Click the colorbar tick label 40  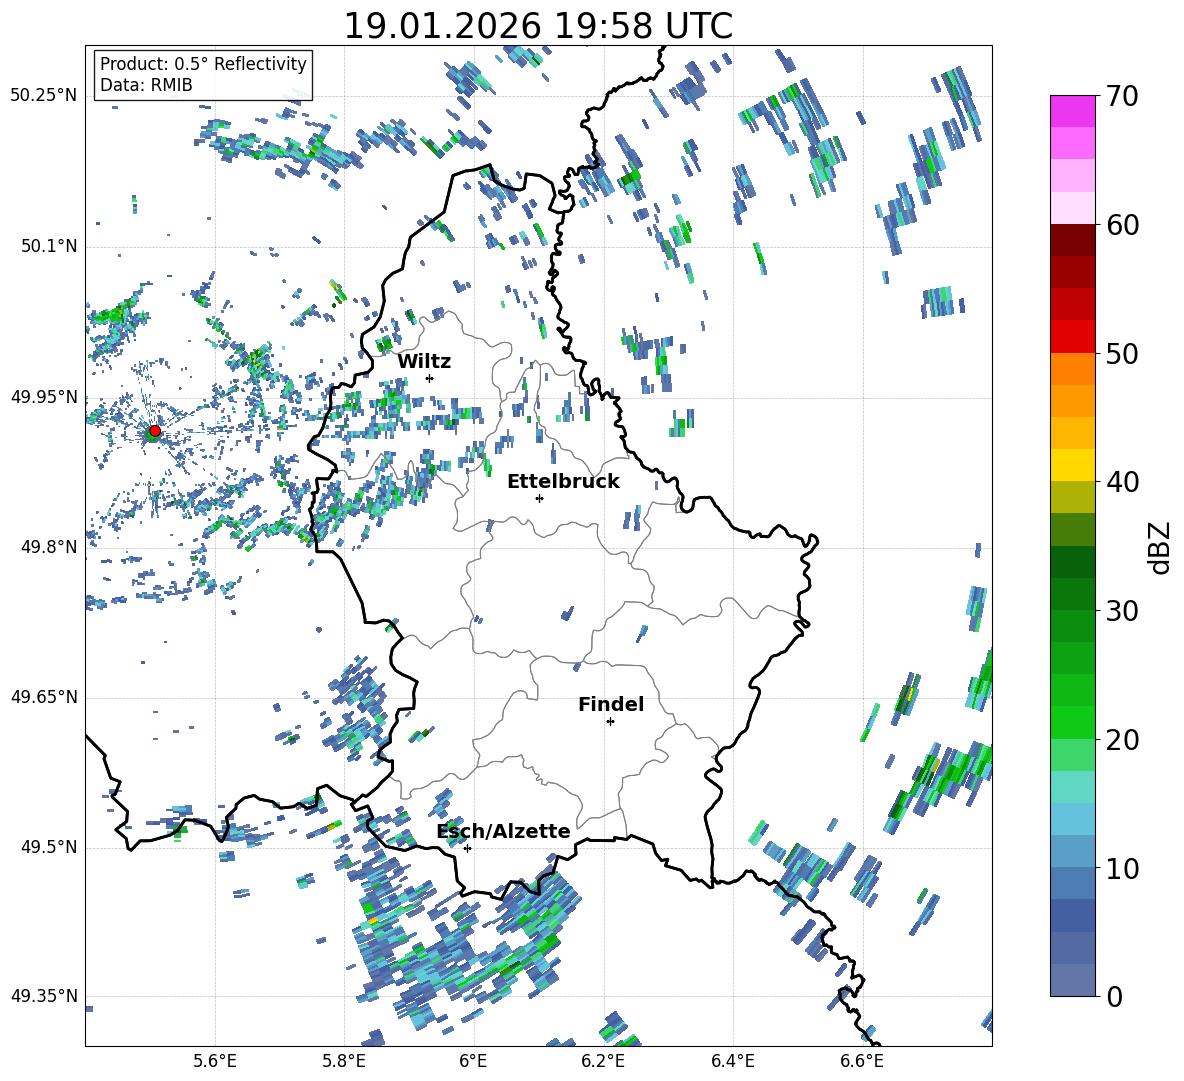point(1121,482)
